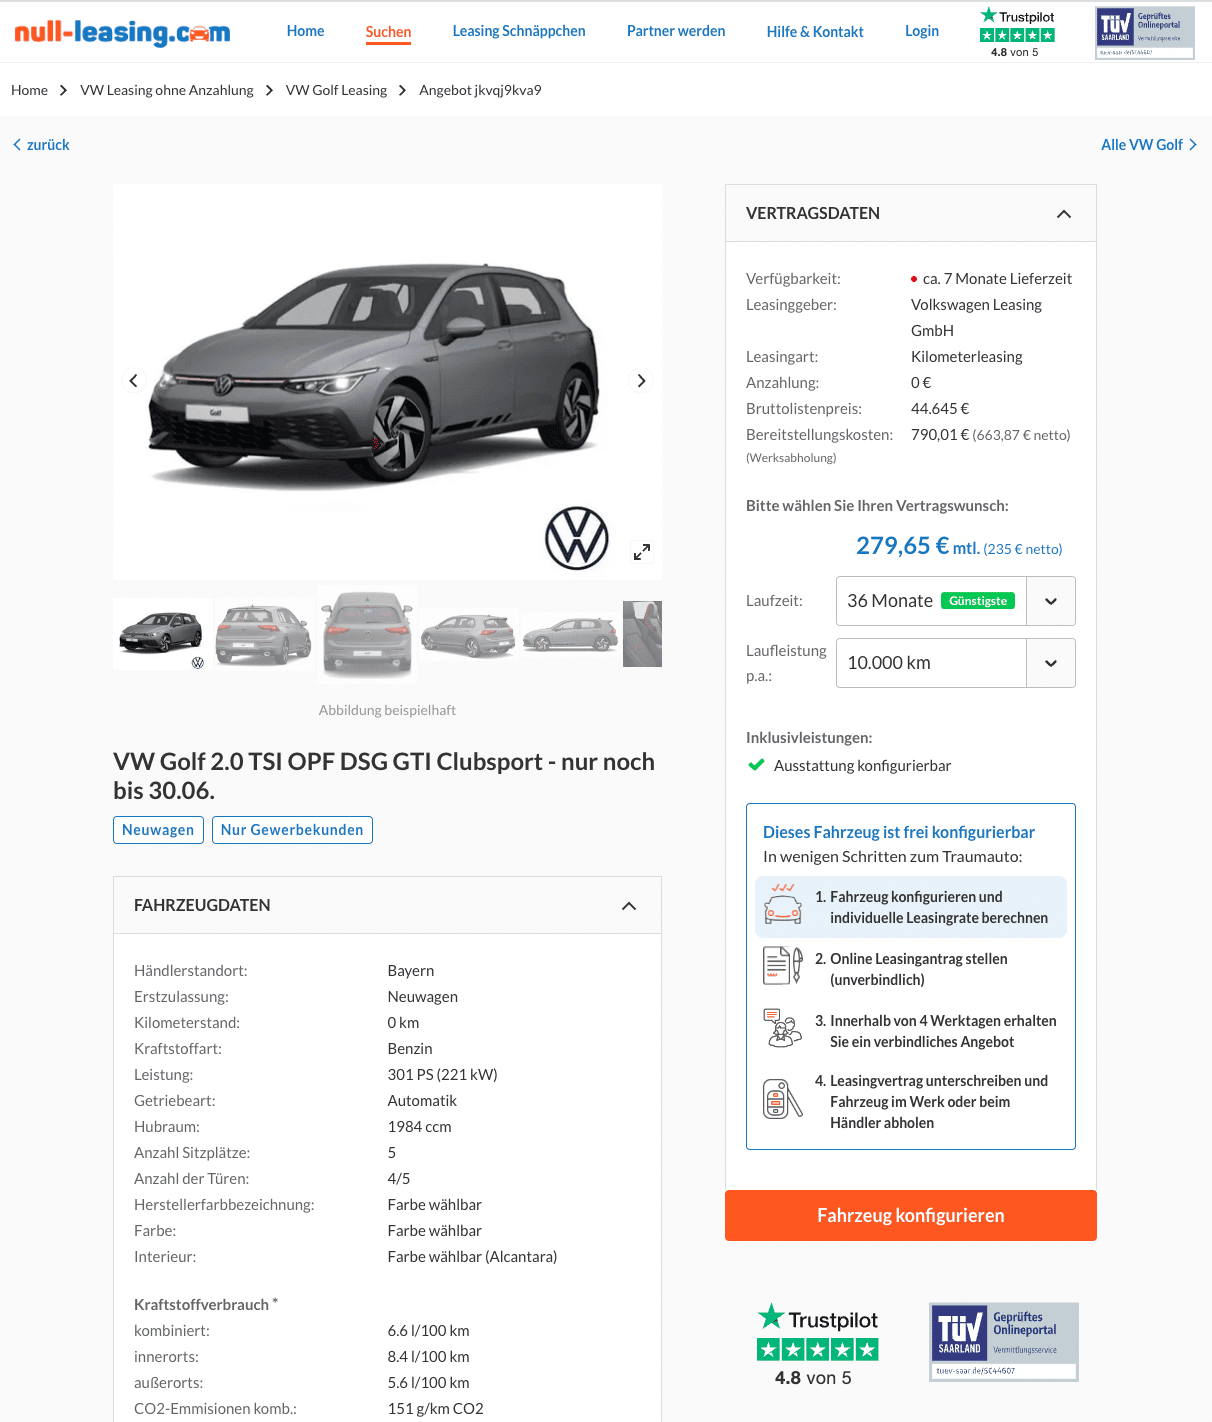Collapse the Fahrzeugdaten panel
Viewport: 1212px width, 1422px height.
point(629,906)
